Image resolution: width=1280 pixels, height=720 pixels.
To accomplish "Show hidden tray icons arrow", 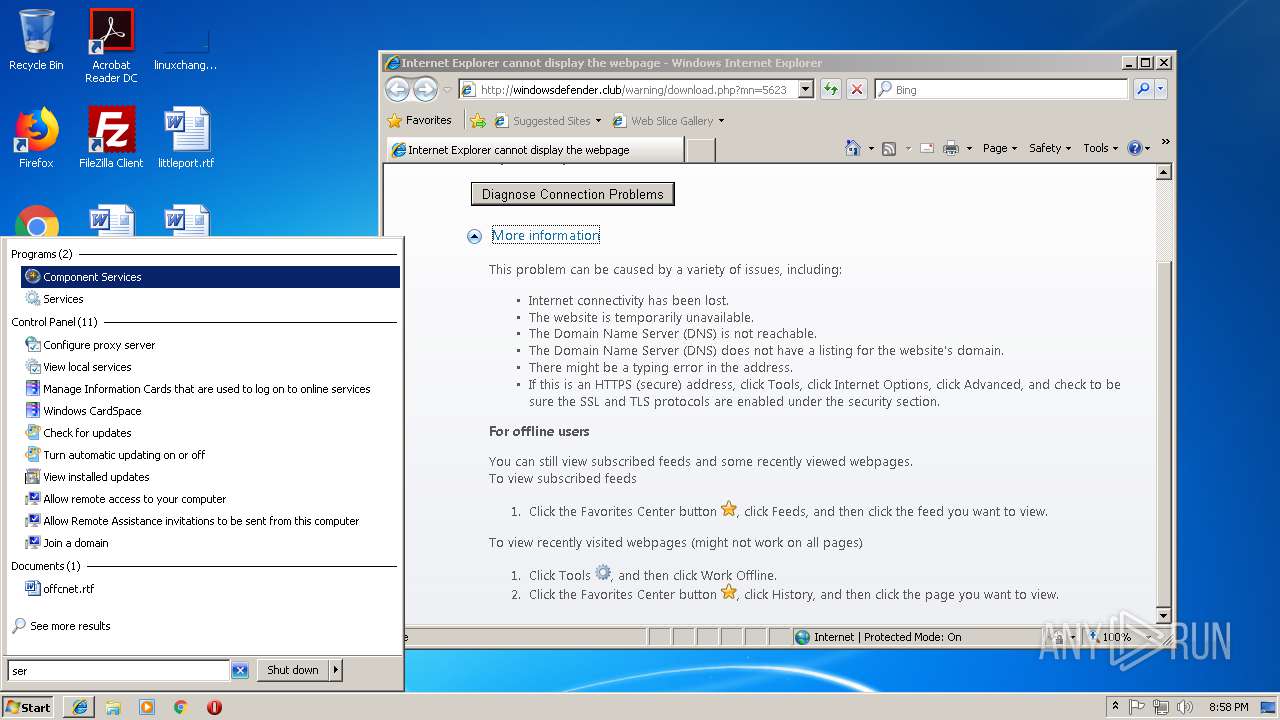I will (1115, 707).
